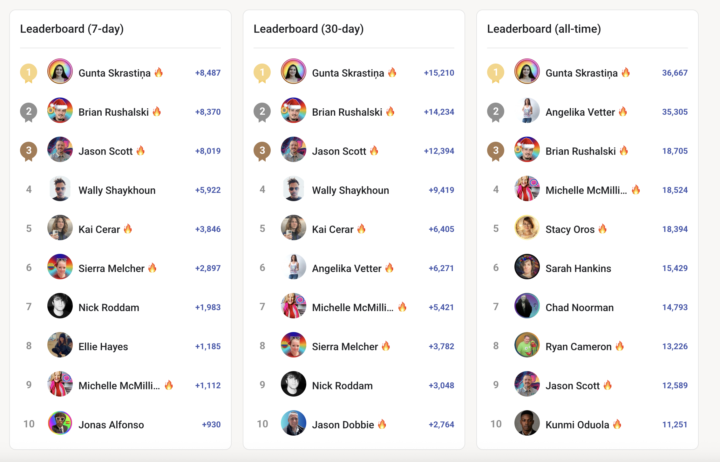
Task: Open Gunta Skrastiņa's avatar in 7-day leaderboard
Action: 60,72
